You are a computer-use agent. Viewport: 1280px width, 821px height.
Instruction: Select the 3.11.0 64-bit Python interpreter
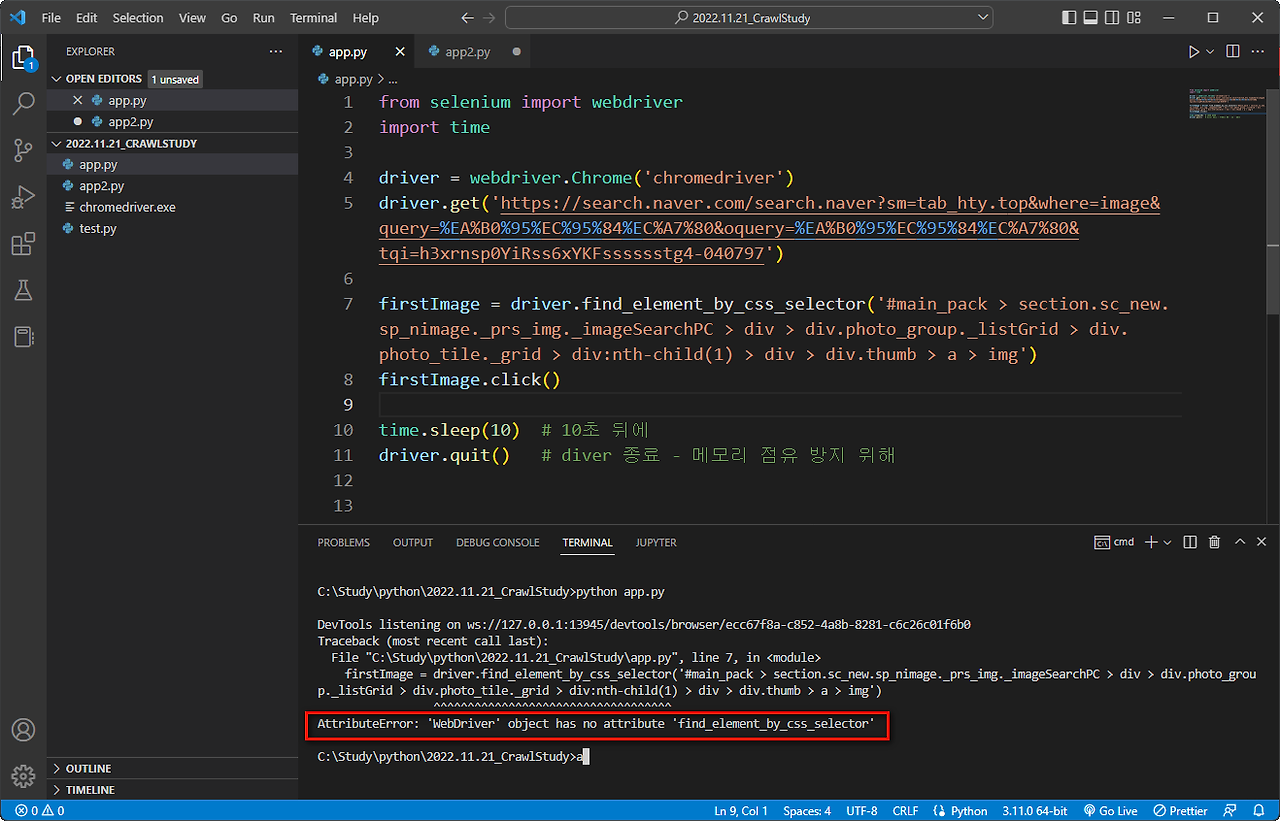click(x=1034, y=810)
